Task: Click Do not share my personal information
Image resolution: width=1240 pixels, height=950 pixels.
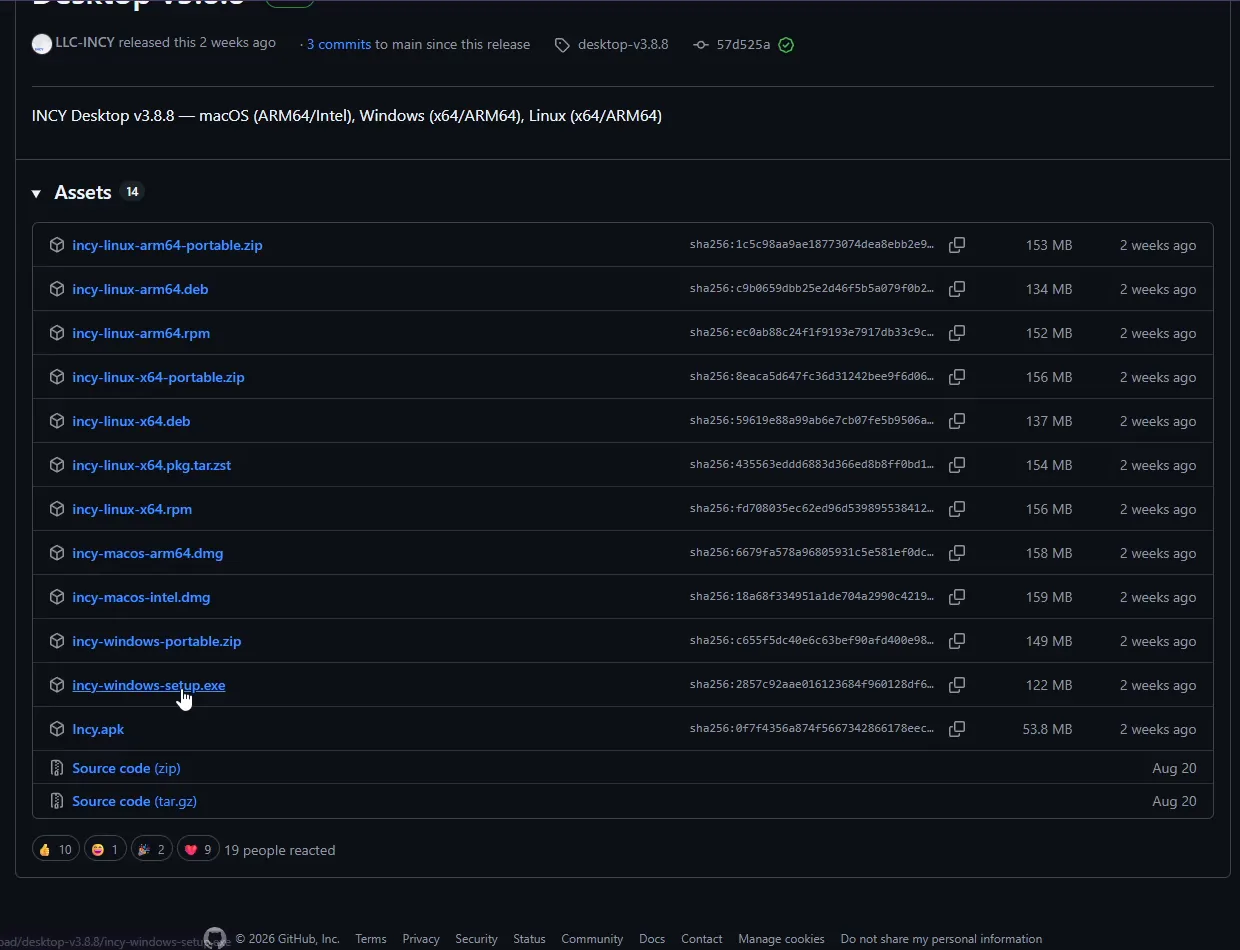Action: click(x=941, y=939)
